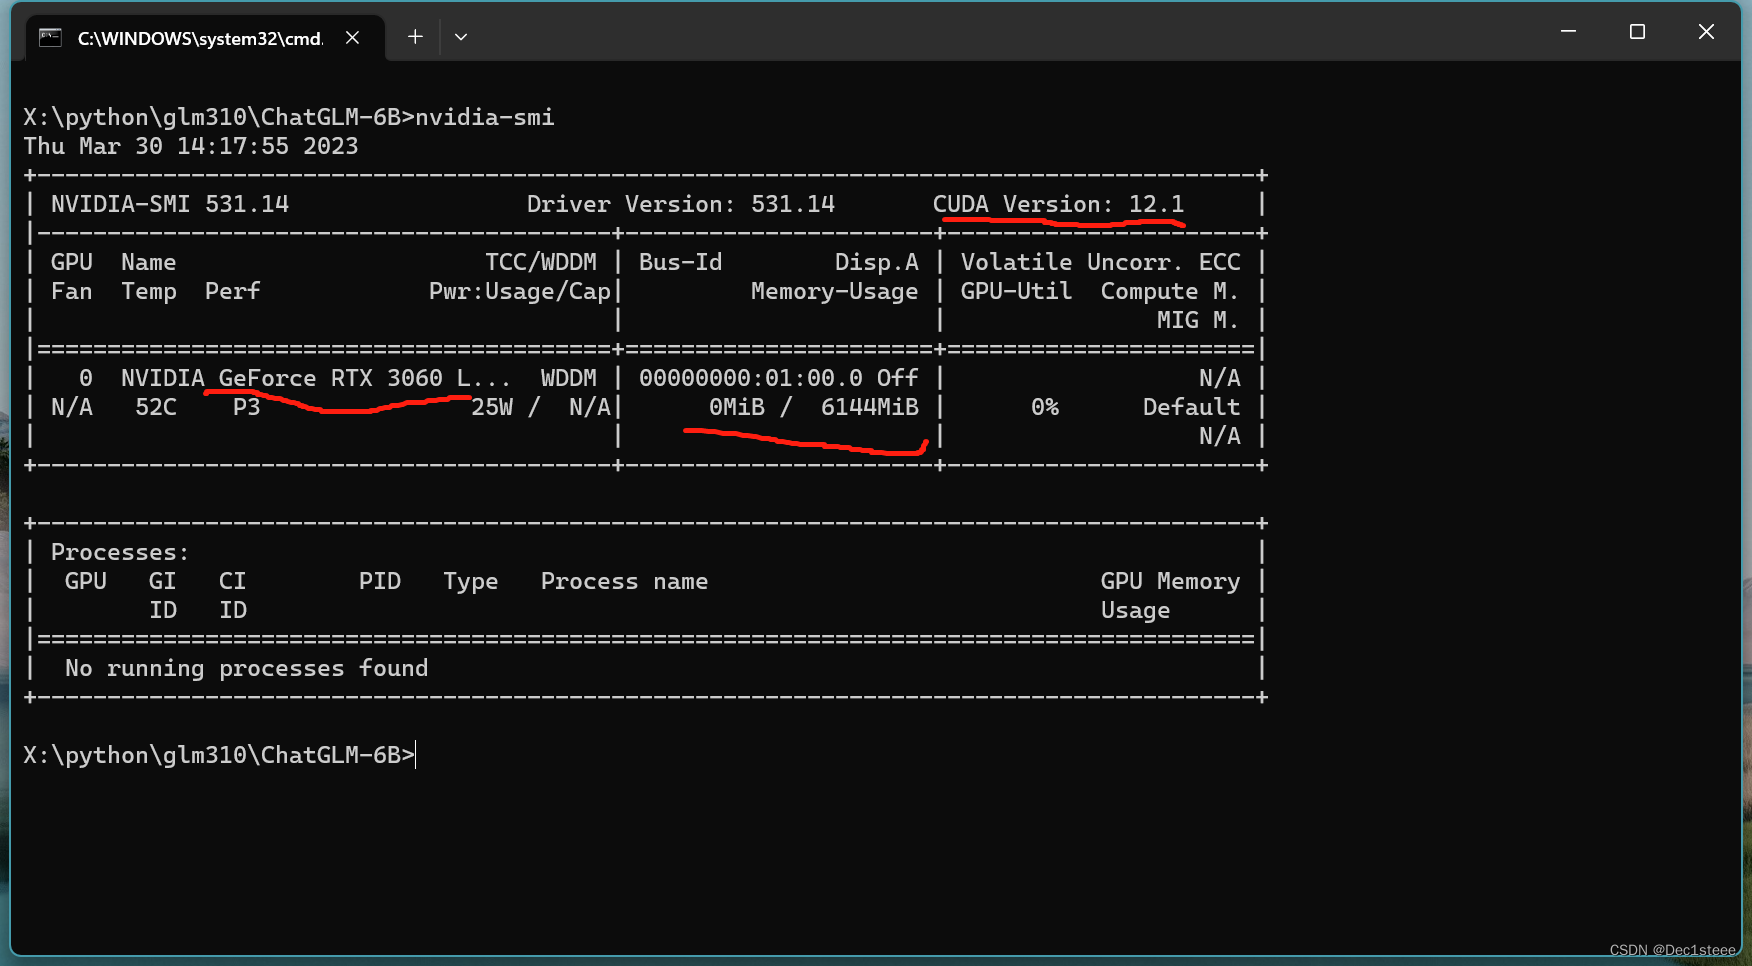This screenshot has width=1752, height=966.
Task: Click bus id '00000000:01:00.0 Off'
Action: point(779,378)
